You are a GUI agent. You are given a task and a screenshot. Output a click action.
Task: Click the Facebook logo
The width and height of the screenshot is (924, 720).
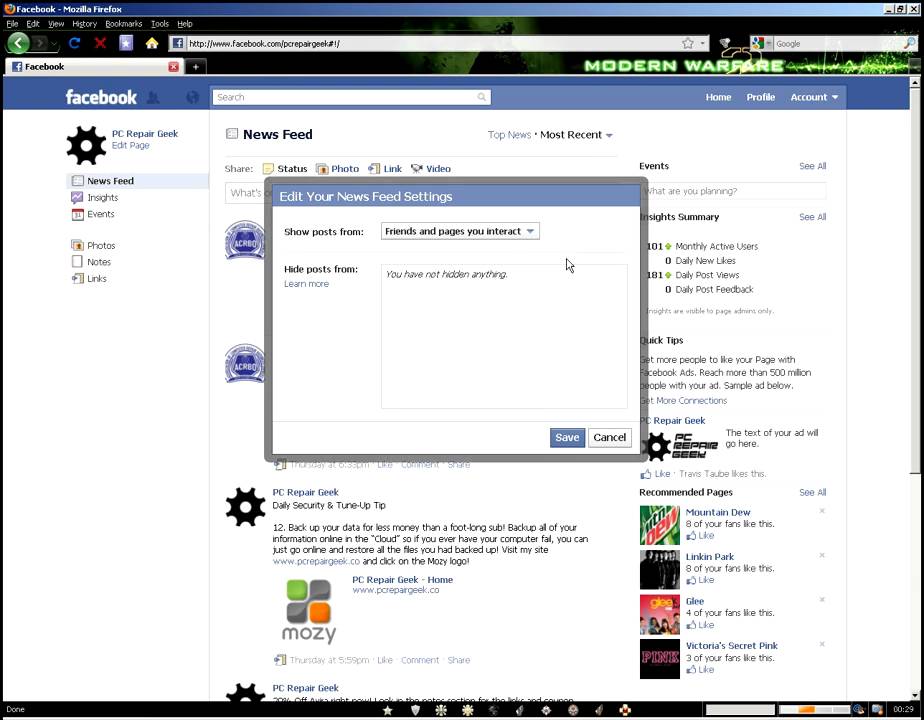point(101,97)
